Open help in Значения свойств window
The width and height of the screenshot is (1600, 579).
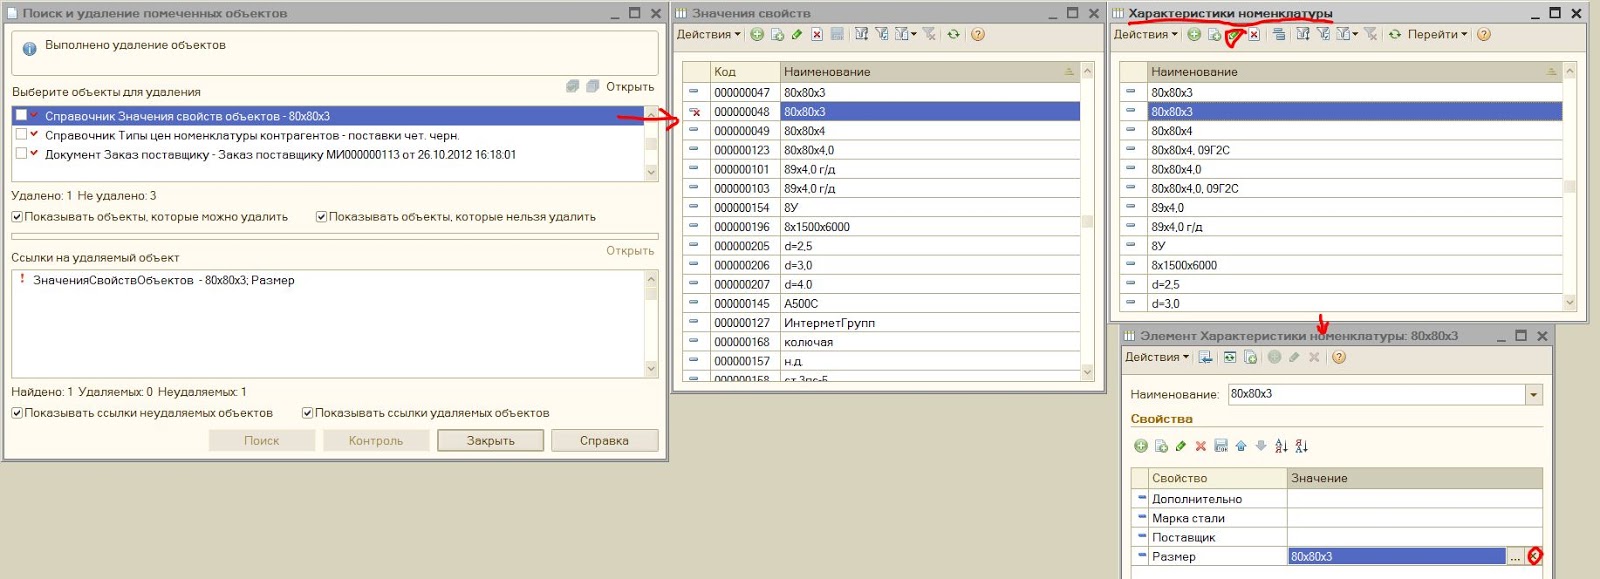click(978, 34)
